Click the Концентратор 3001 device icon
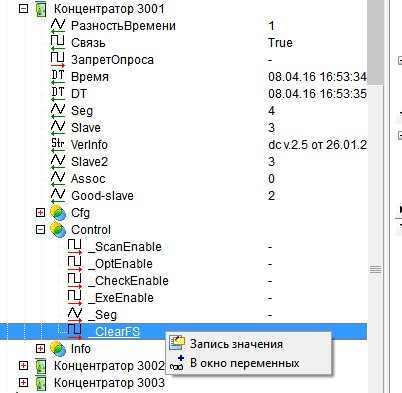Screen dimensions: 402x393 pos(41,9)
